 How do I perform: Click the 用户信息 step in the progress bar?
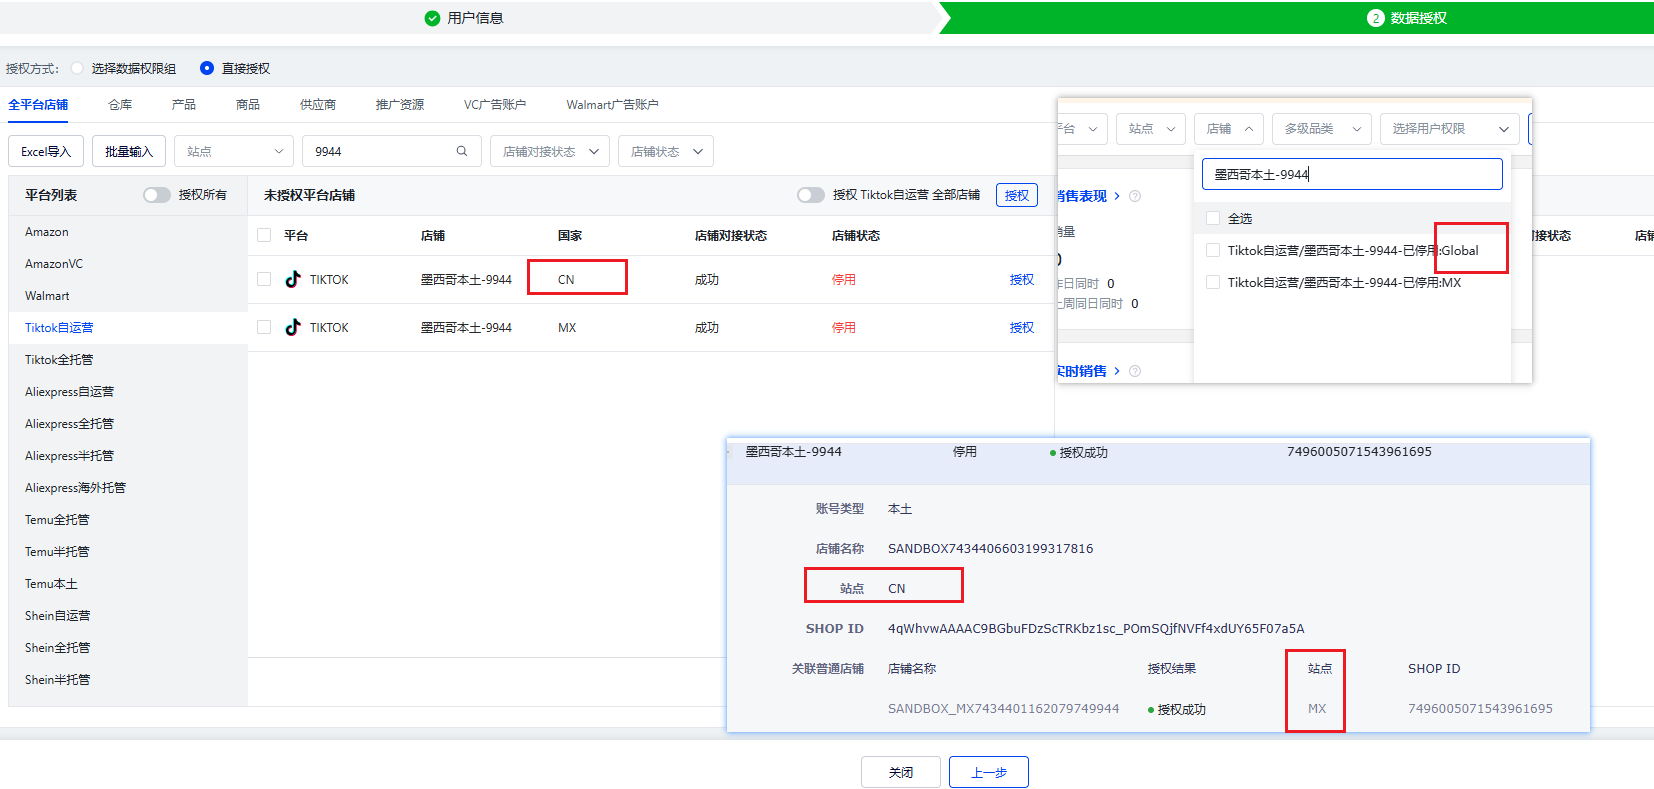[x=475, y=18]
